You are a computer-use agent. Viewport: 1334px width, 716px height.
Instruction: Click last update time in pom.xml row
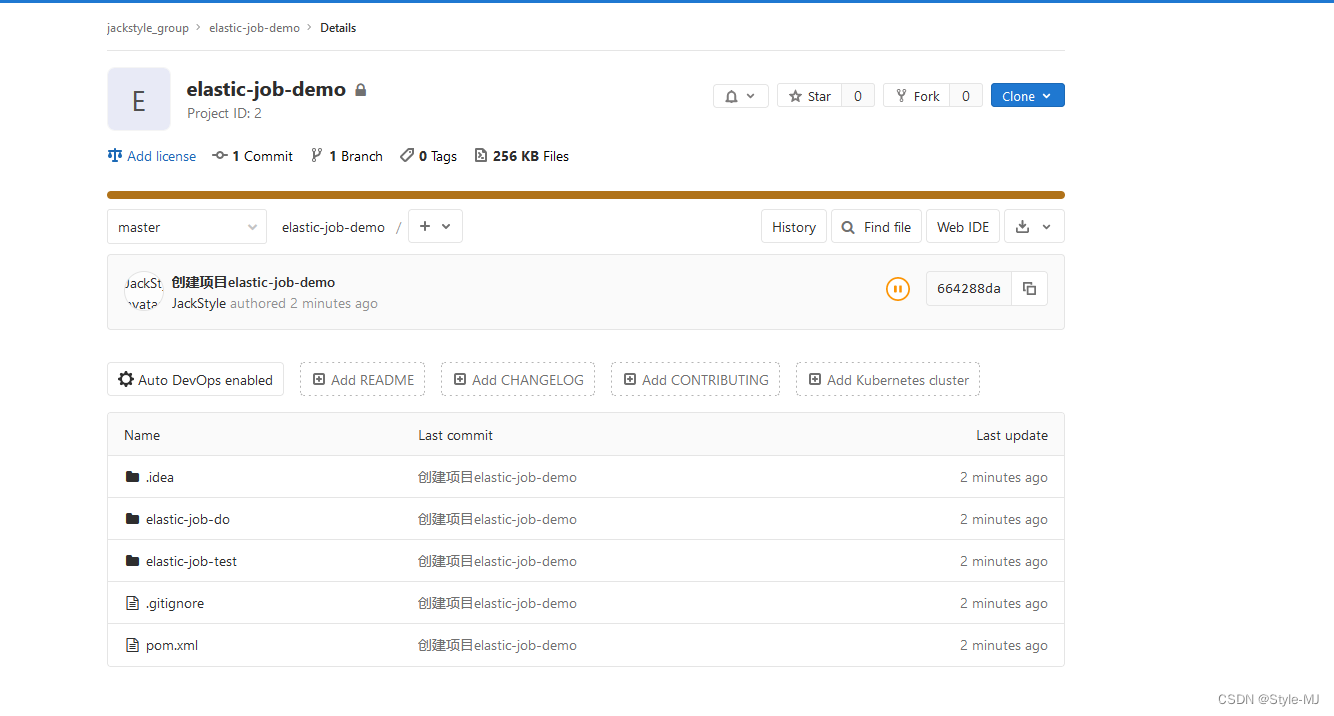1004,645
